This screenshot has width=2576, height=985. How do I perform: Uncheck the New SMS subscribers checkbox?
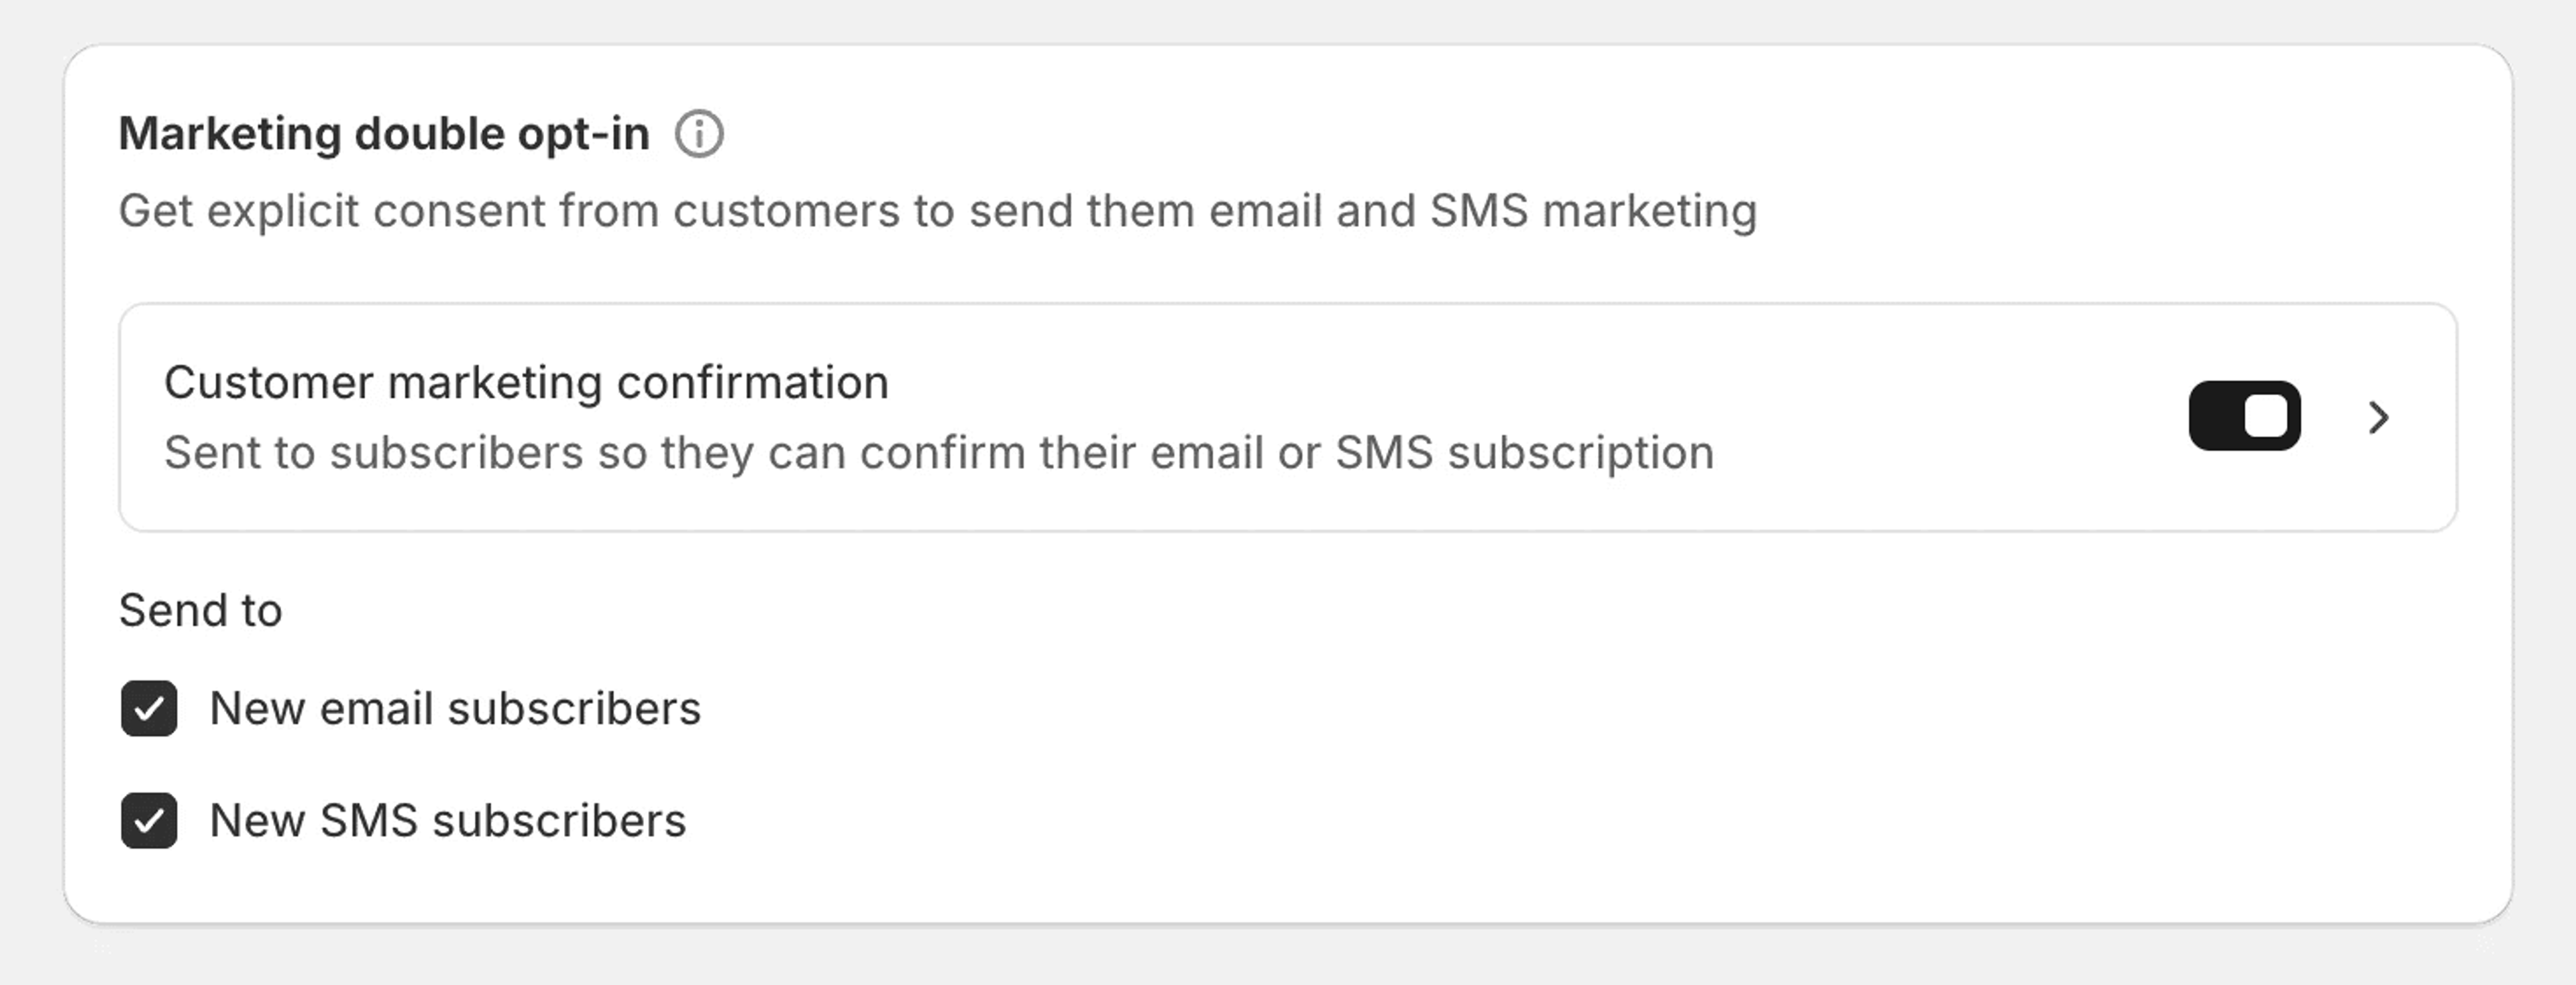tap(149, 820)
